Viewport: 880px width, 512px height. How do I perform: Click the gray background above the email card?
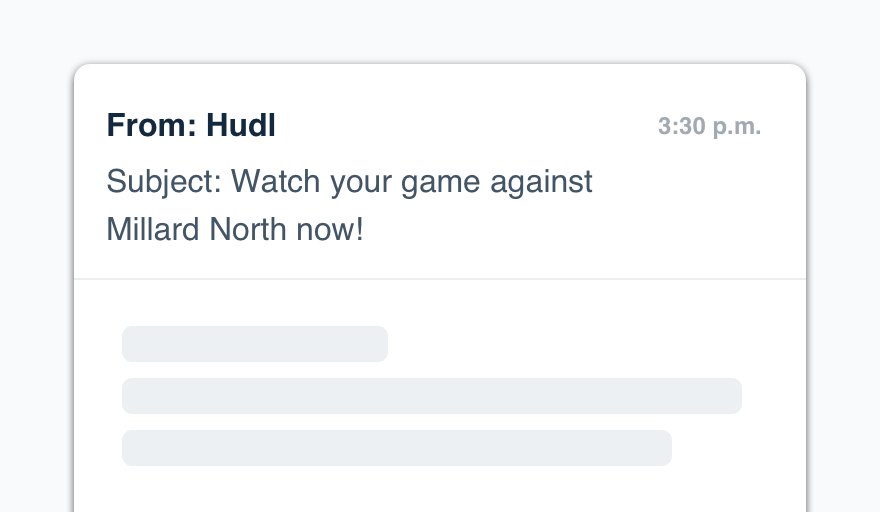pyautogui.click(x=440, y=30)
